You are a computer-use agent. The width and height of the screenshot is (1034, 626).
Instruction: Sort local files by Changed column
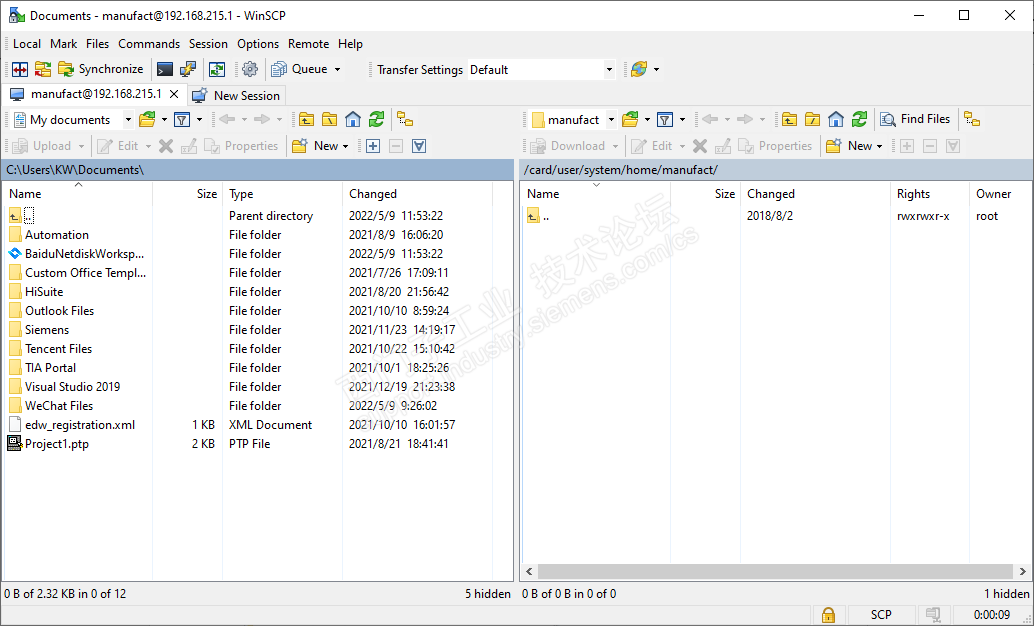(417, 194)
